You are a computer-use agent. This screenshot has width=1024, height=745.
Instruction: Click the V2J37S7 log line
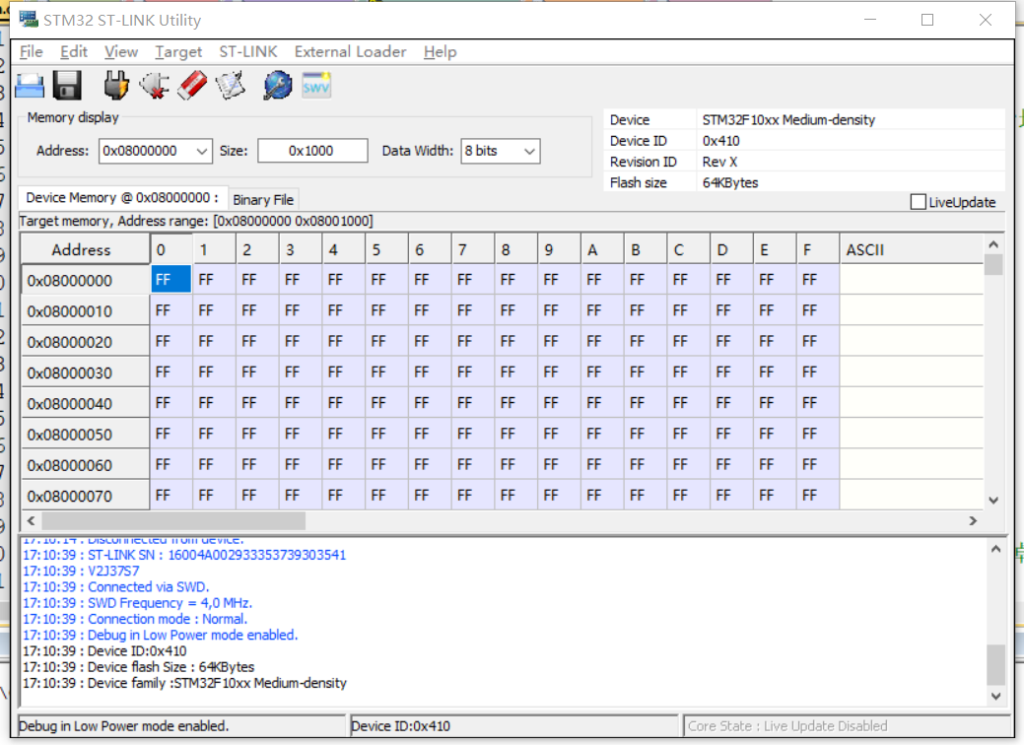tap(81, 571)
